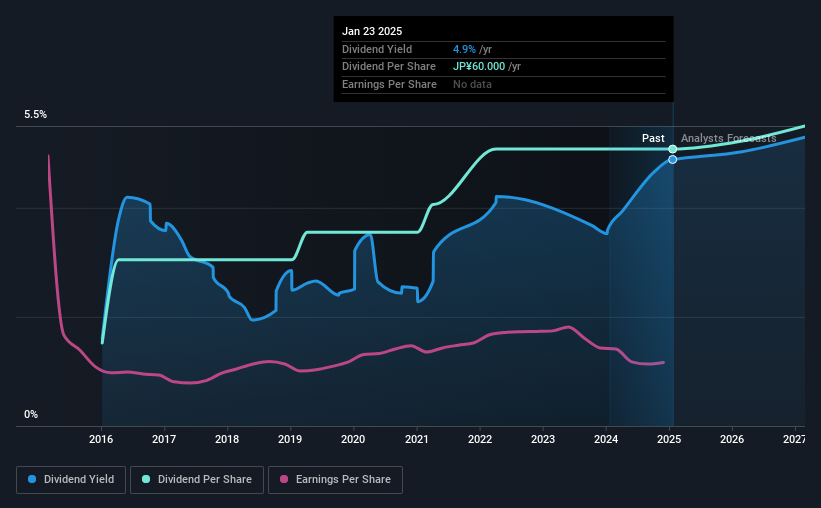Viewport: 821px width, 508px height.
Task: Click the Analysts Forecasts label
Action: 728,138
